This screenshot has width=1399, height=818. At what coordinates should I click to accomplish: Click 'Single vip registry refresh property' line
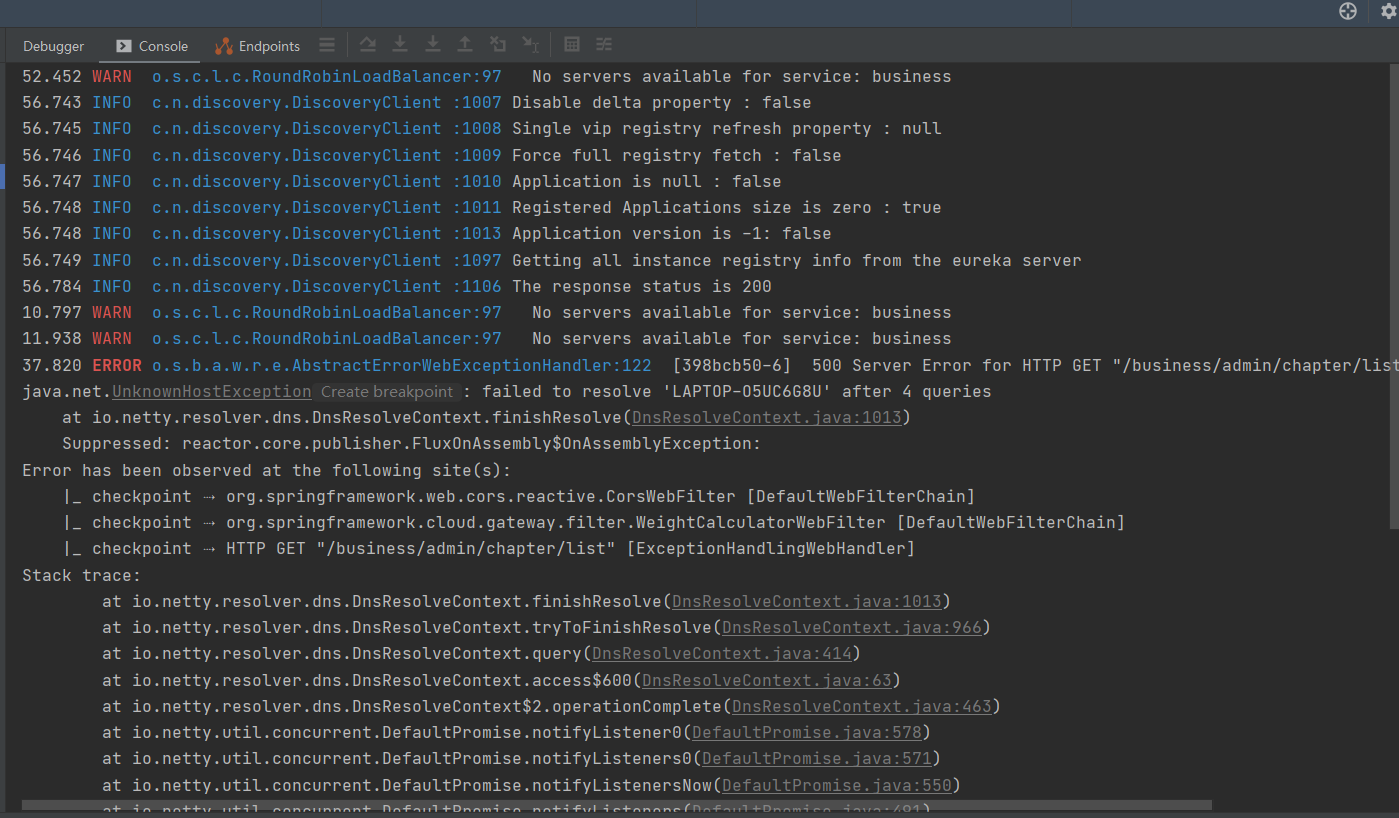click(x=481, y=129)
